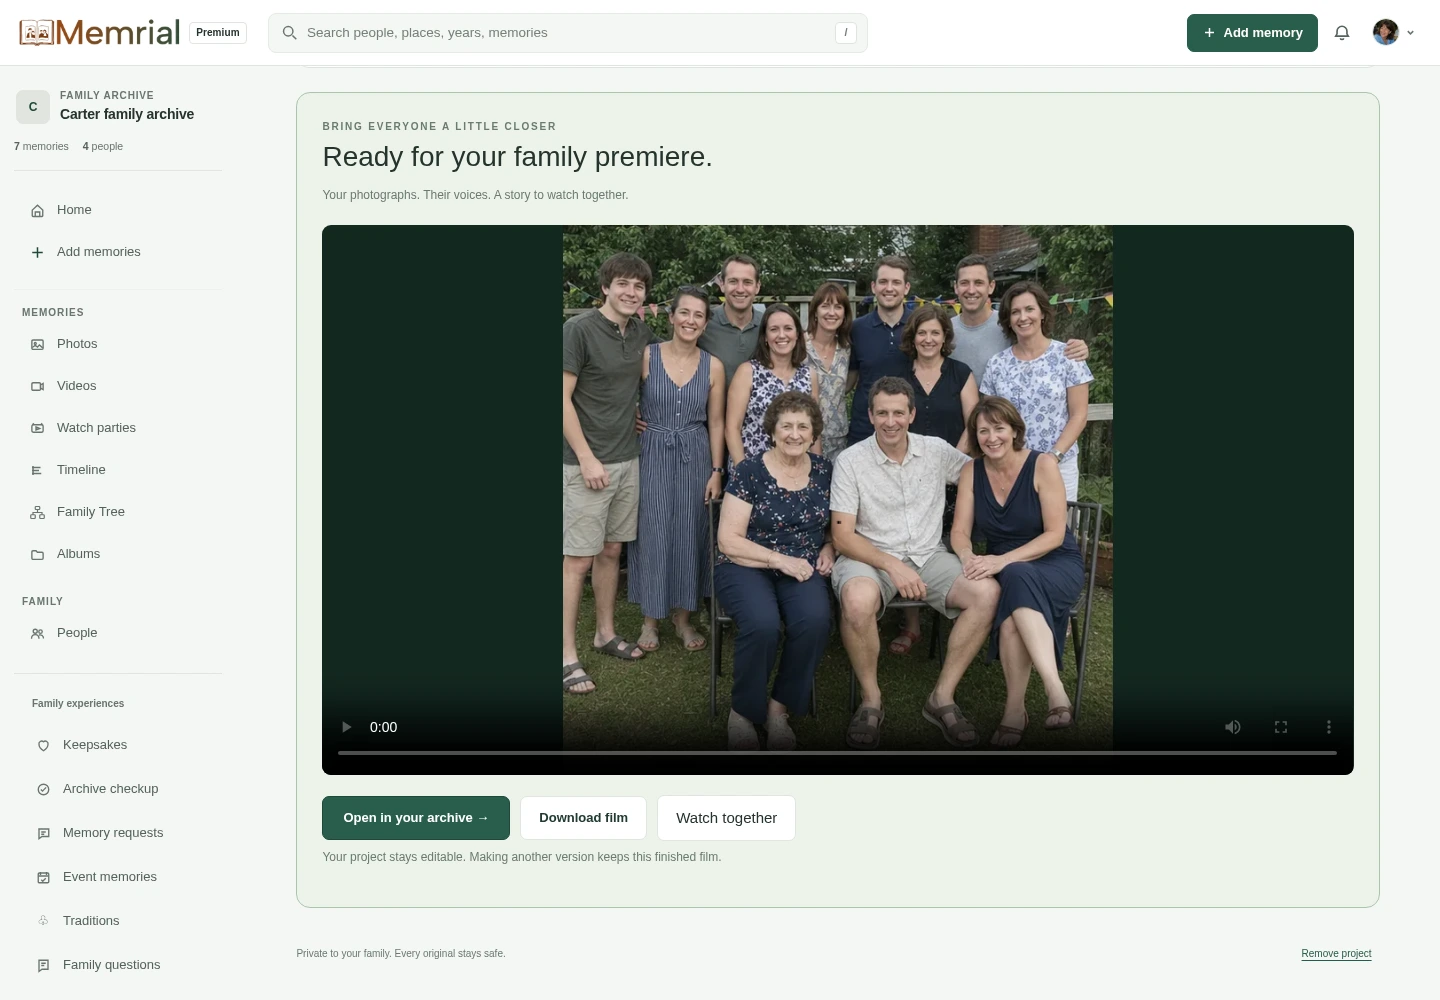1440x1000 pixels.
Task: Click the search magnifier icon
Action: 289,33
